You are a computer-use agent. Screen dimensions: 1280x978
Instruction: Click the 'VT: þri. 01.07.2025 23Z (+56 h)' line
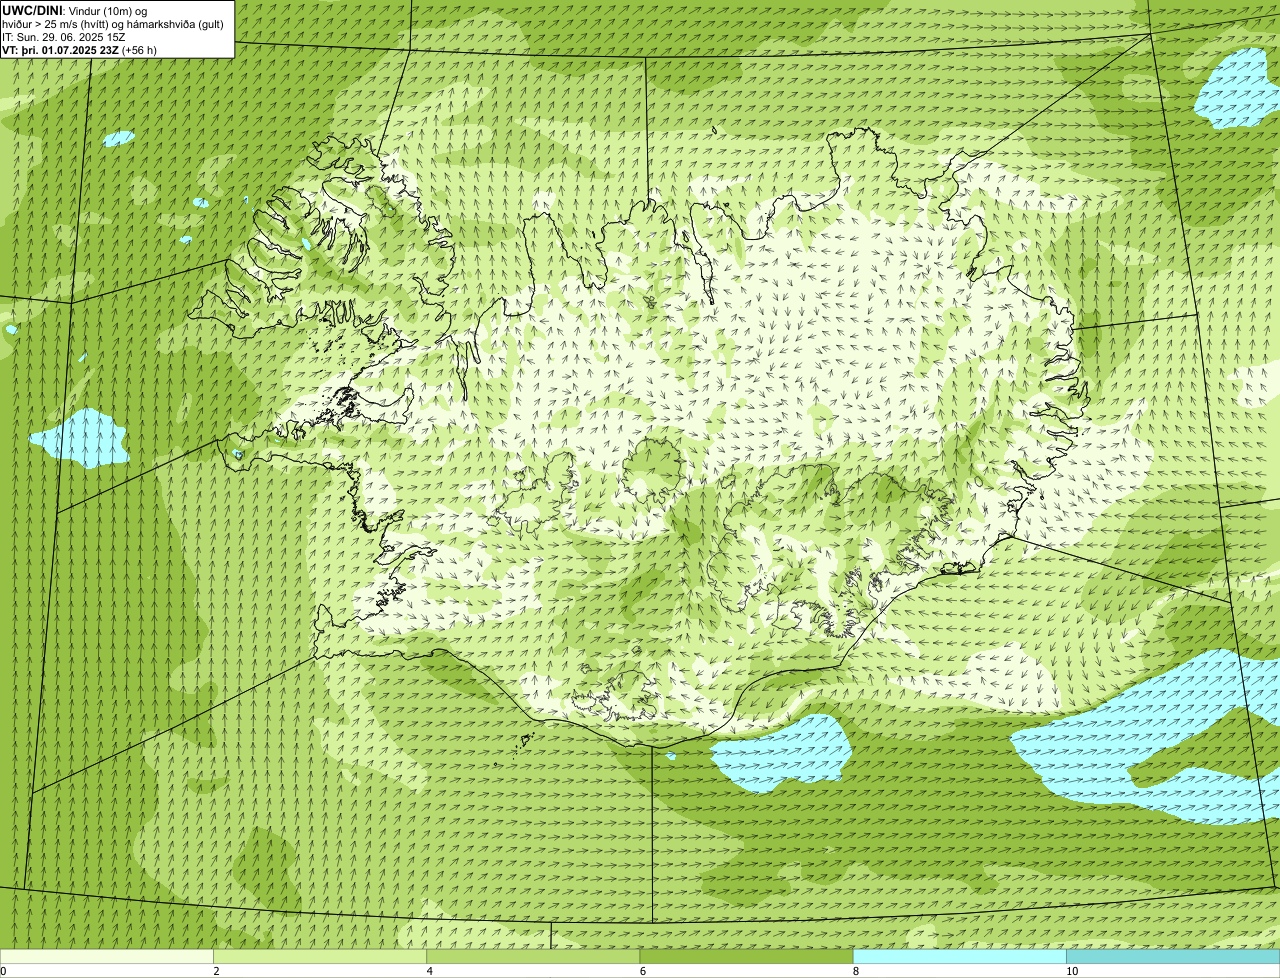click(x=80, y=50)
